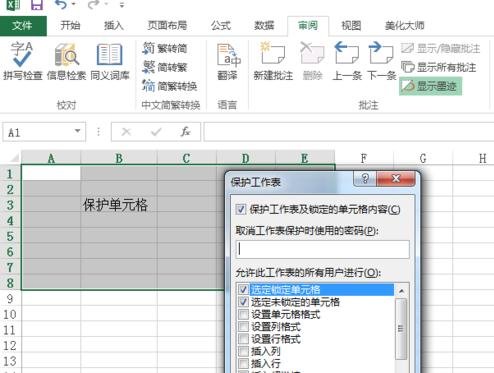Click the password input field in dialog
Viewport: 494px width, 373px height.
(323, 249)
